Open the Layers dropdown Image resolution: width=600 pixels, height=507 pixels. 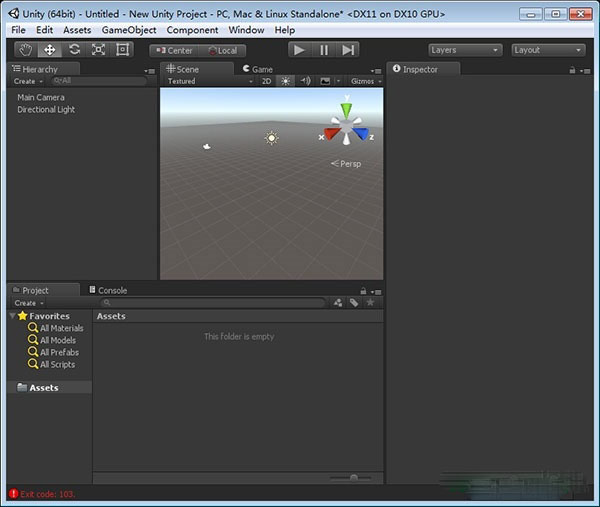pos(463,50)
